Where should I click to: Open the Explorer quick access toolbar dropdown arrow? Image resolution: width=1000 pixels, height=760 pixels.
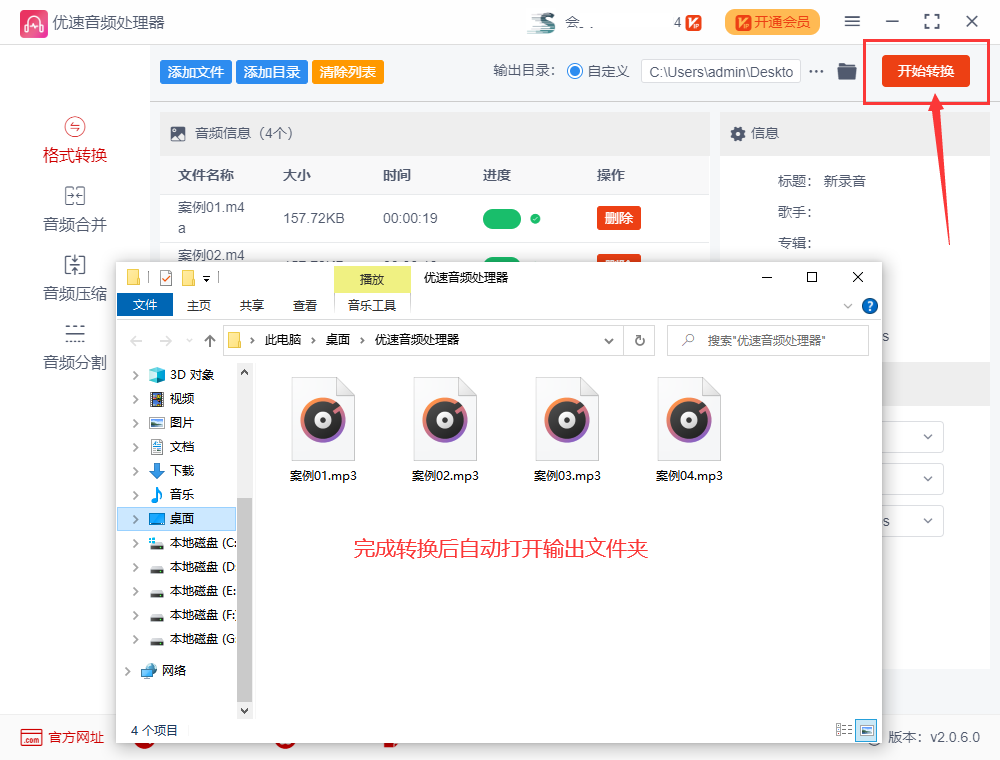[x=207, y=279]
